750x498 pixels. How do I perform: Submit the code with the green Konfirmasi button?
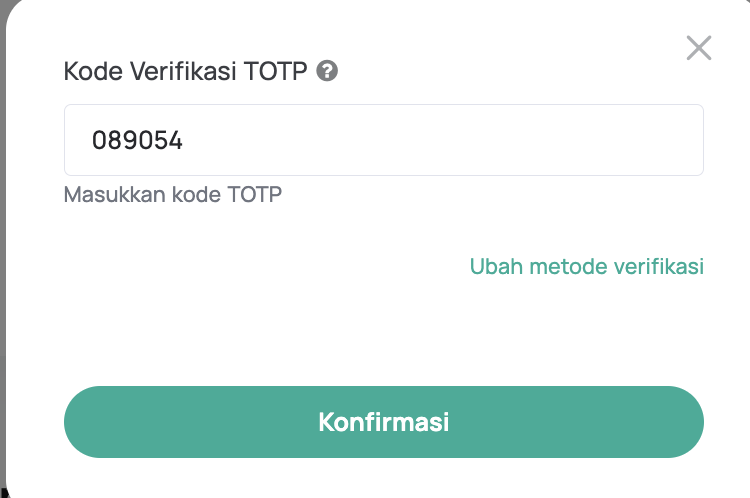click(x=384, y=422)
